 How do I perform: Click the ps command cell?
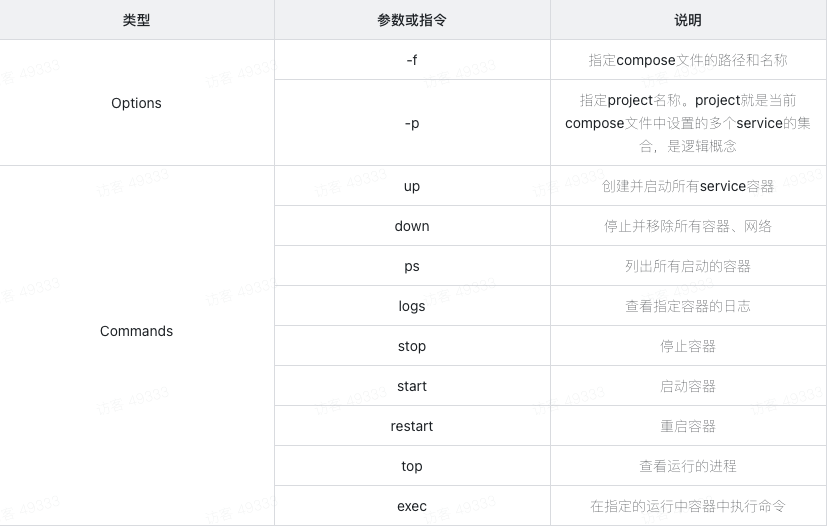(411, 266)
